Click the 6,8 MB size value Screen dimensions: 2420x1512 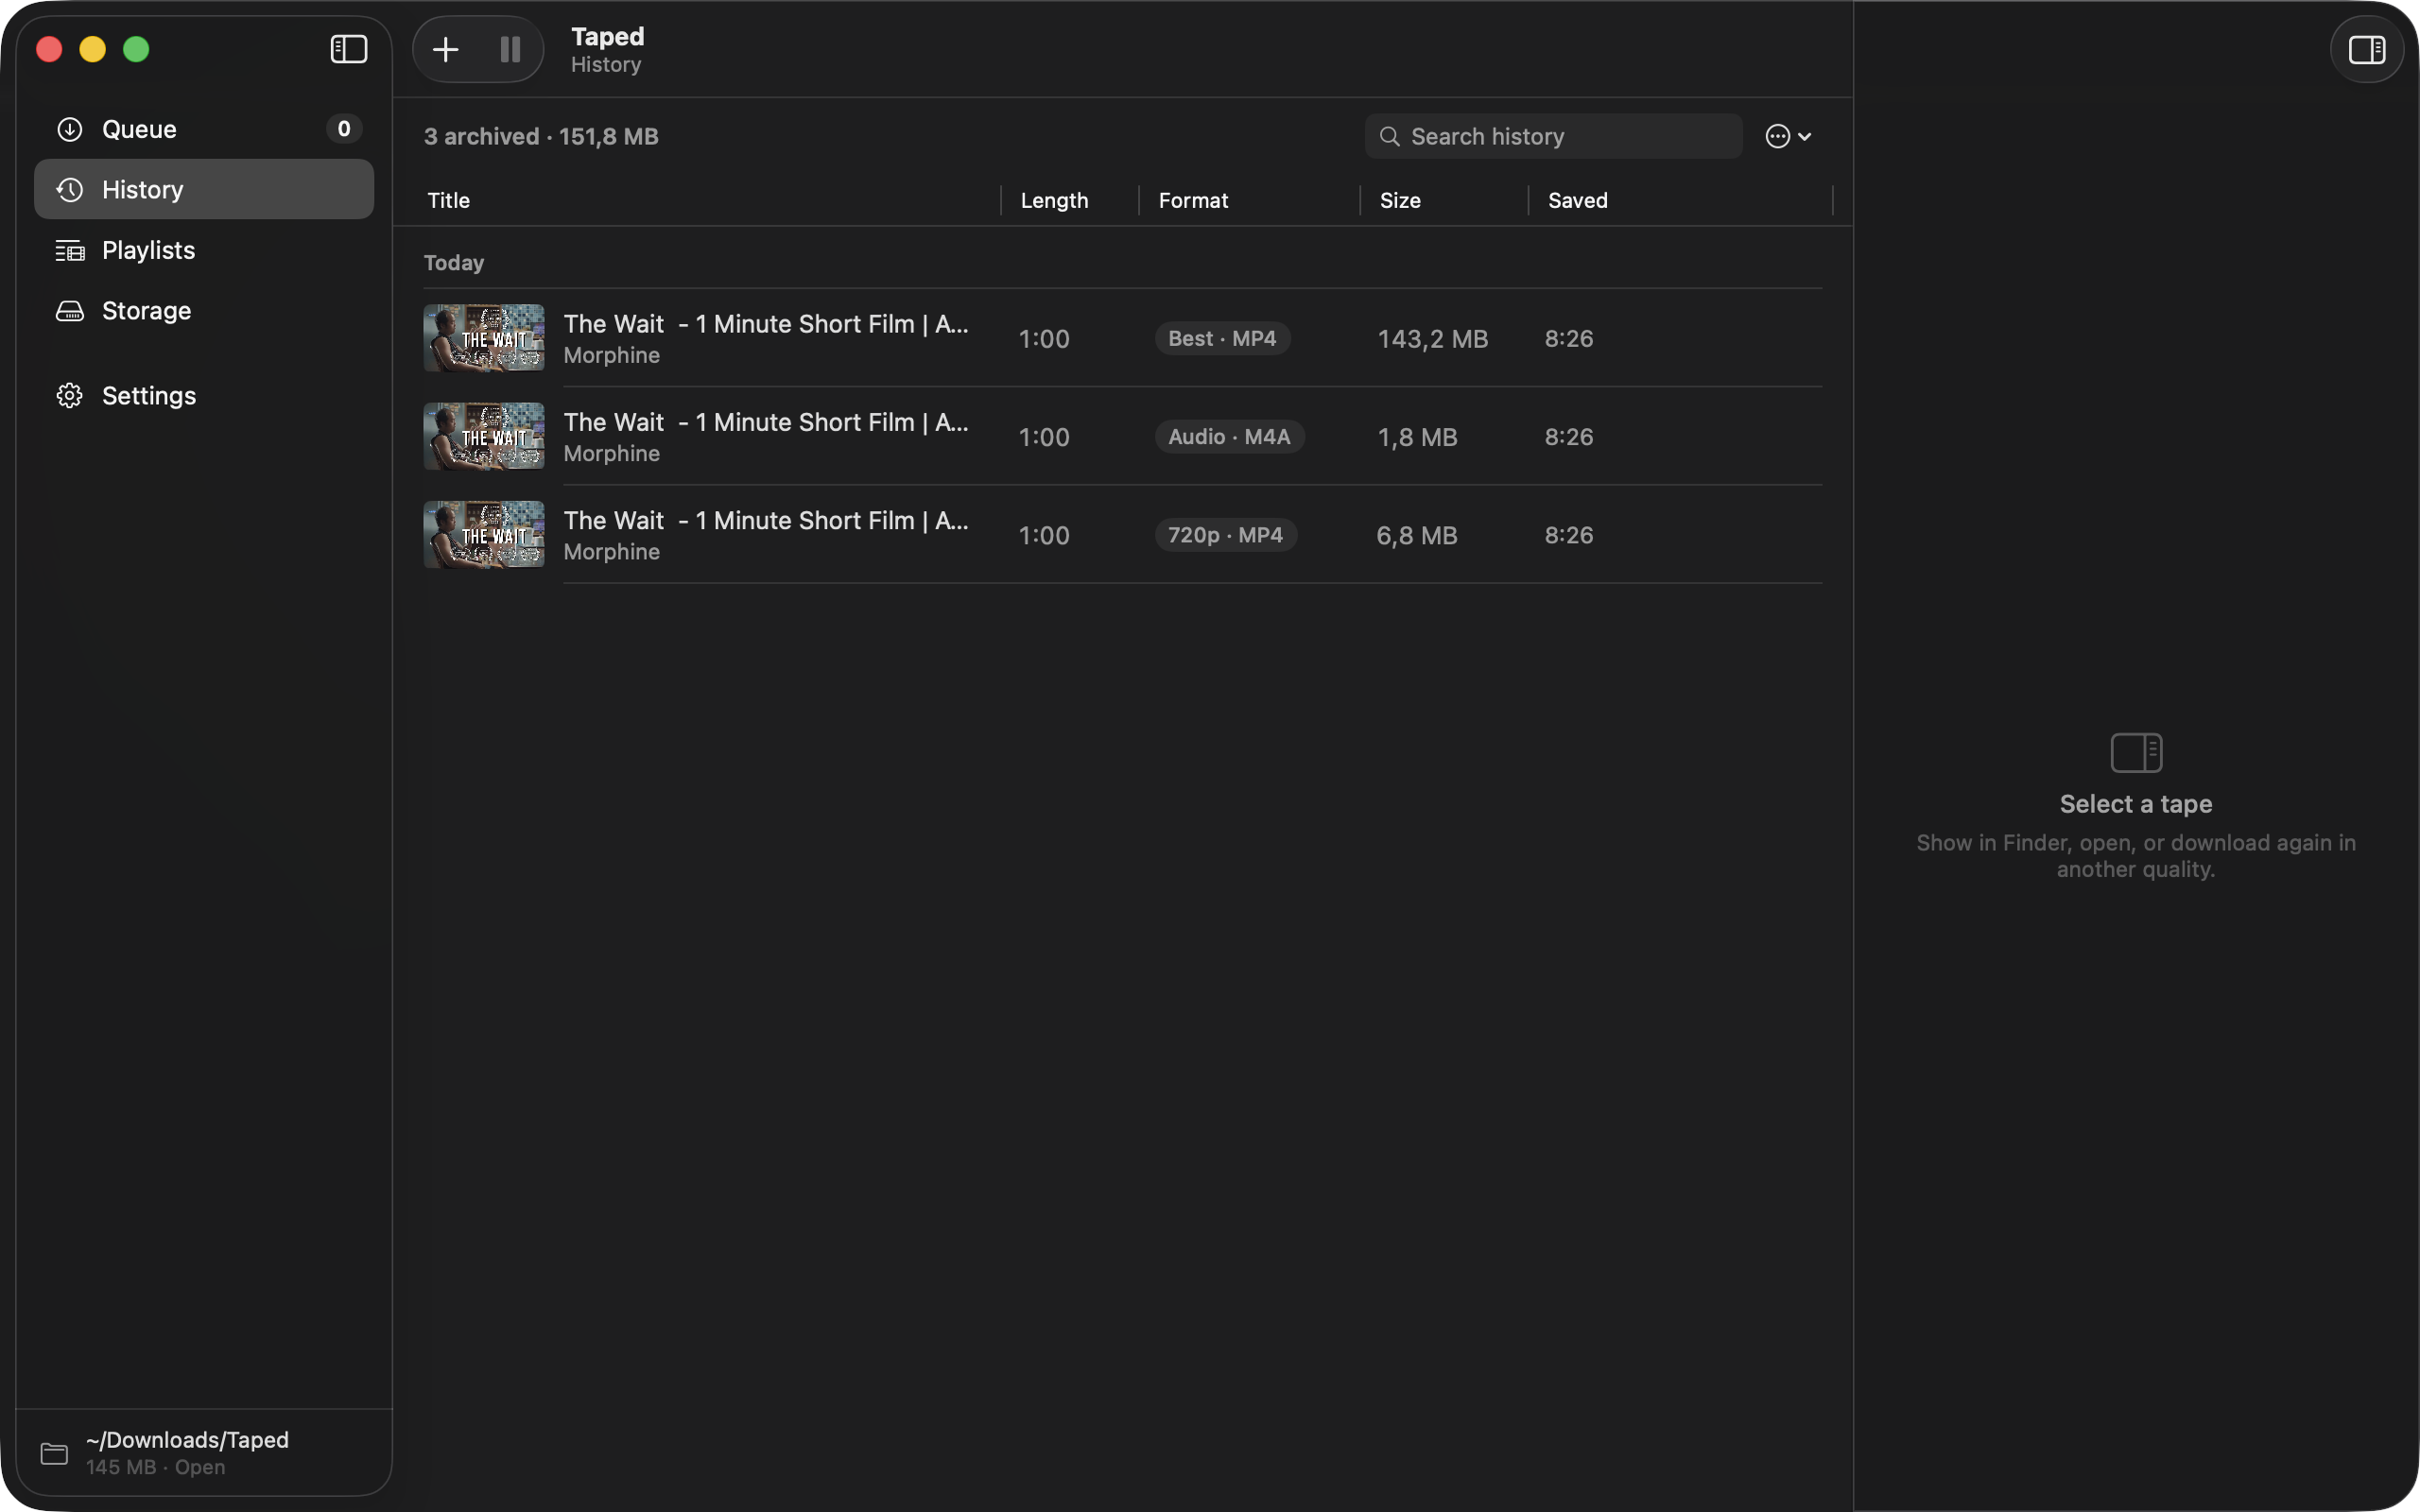coord(1417,535)
